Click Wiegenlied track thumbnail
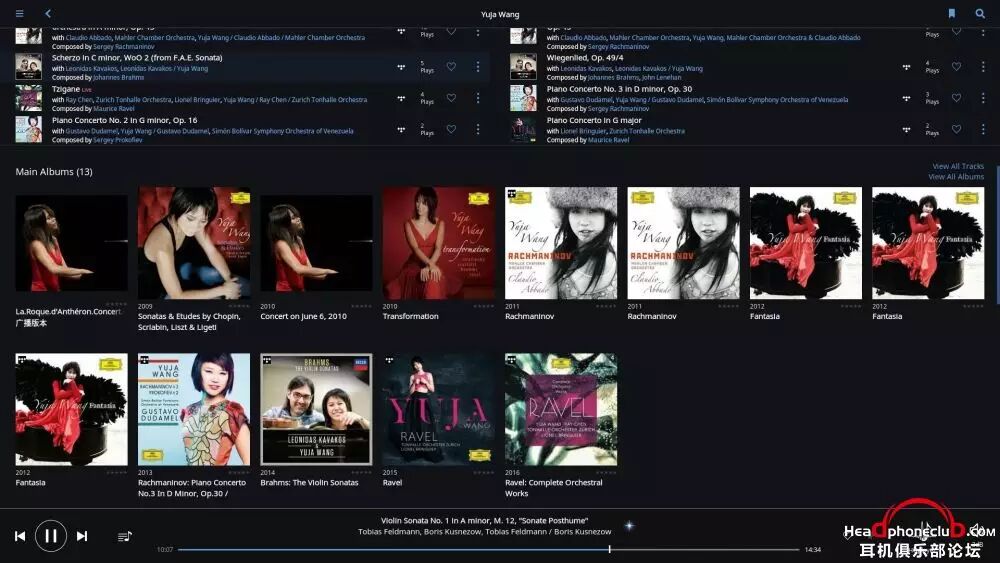 pos(523,67)
